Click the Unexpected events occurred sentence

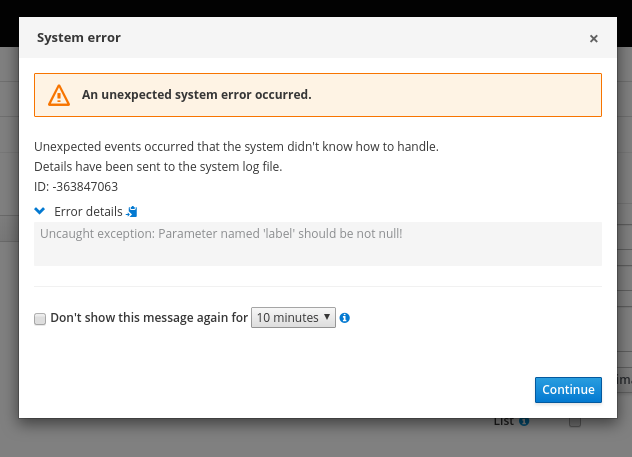tap(236, 146)
